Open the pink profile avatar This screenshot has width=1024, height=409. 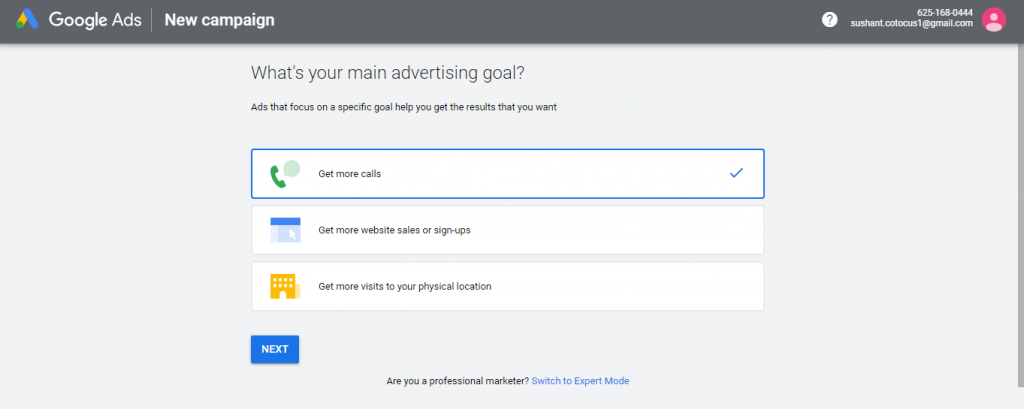point(993,20)
